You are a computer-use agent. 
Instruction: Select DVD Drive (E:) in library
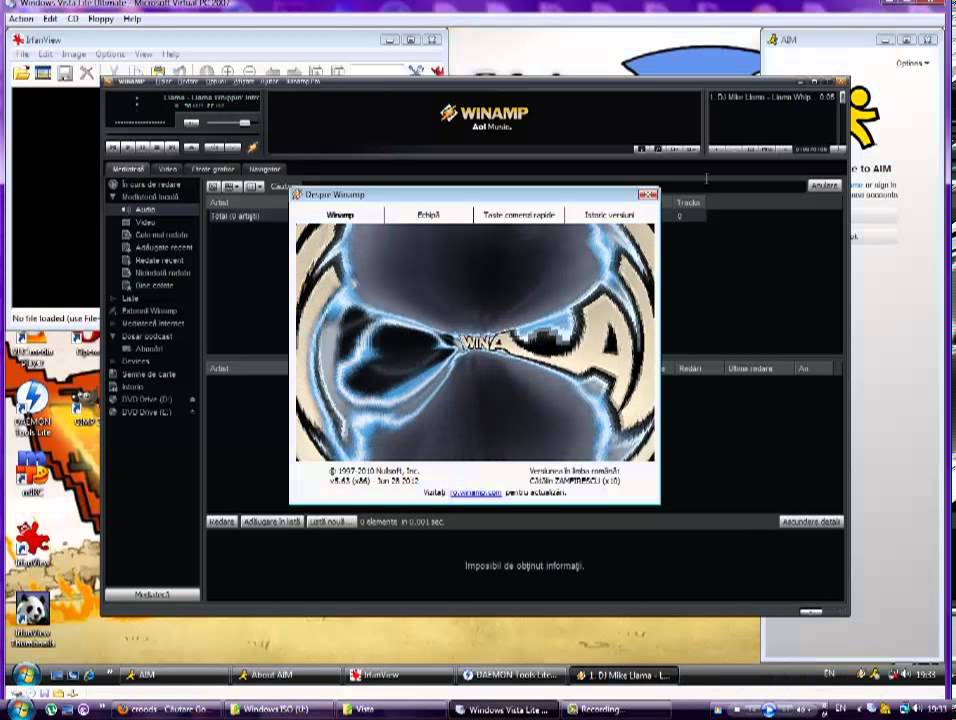[x=146, y=412]
